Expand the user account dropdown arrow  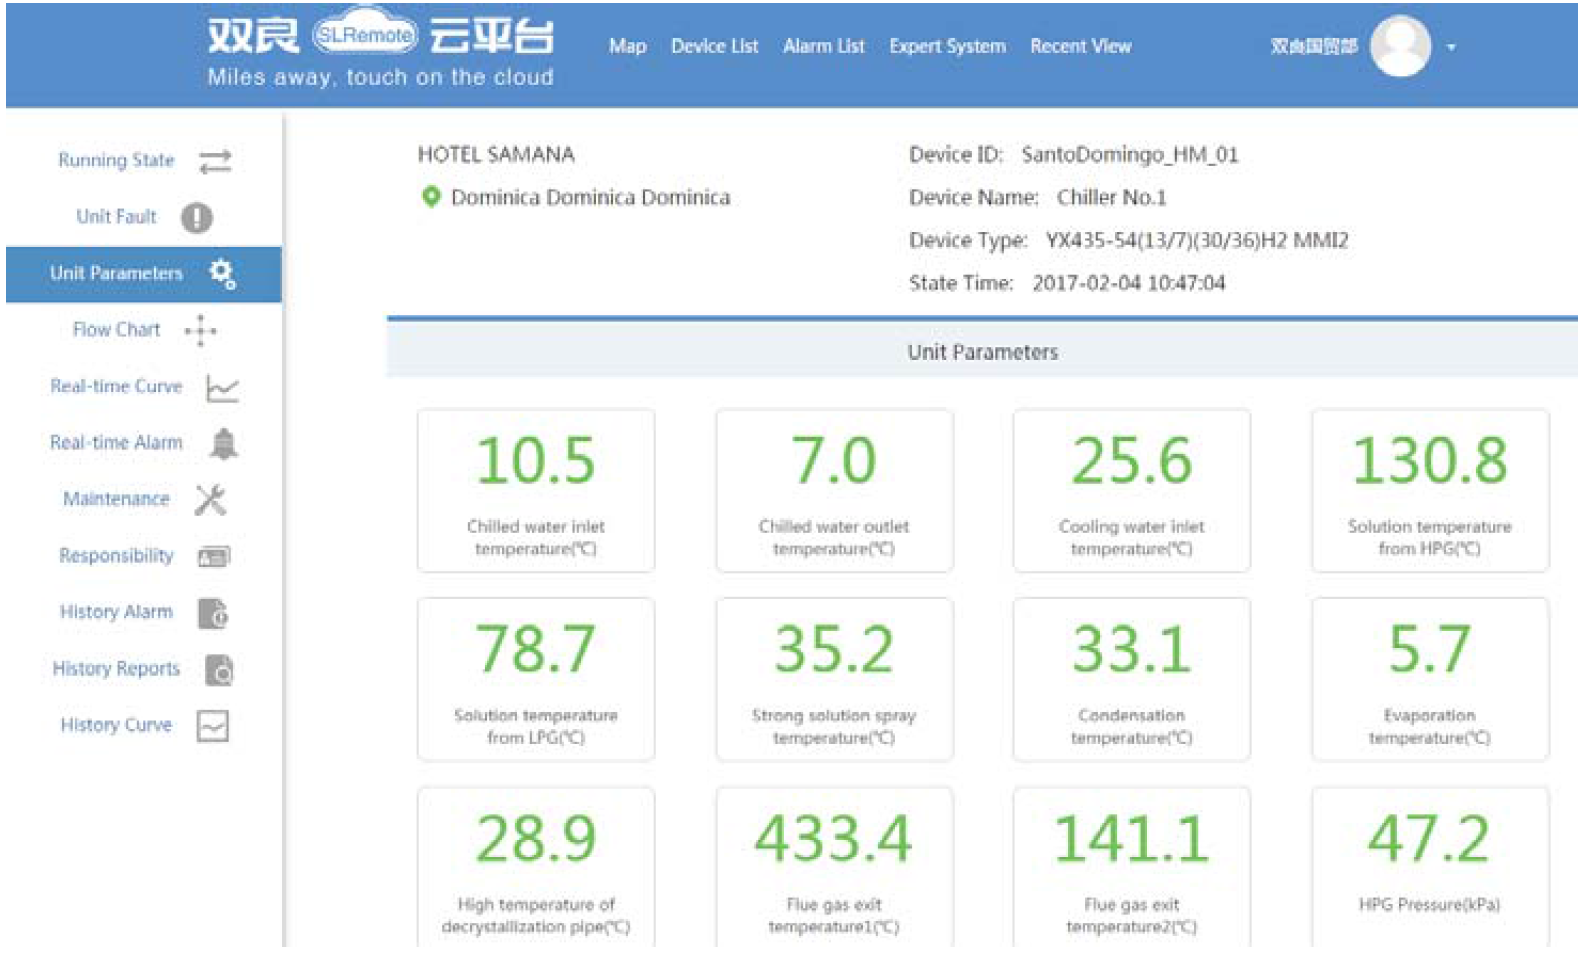click(1451, 47)
